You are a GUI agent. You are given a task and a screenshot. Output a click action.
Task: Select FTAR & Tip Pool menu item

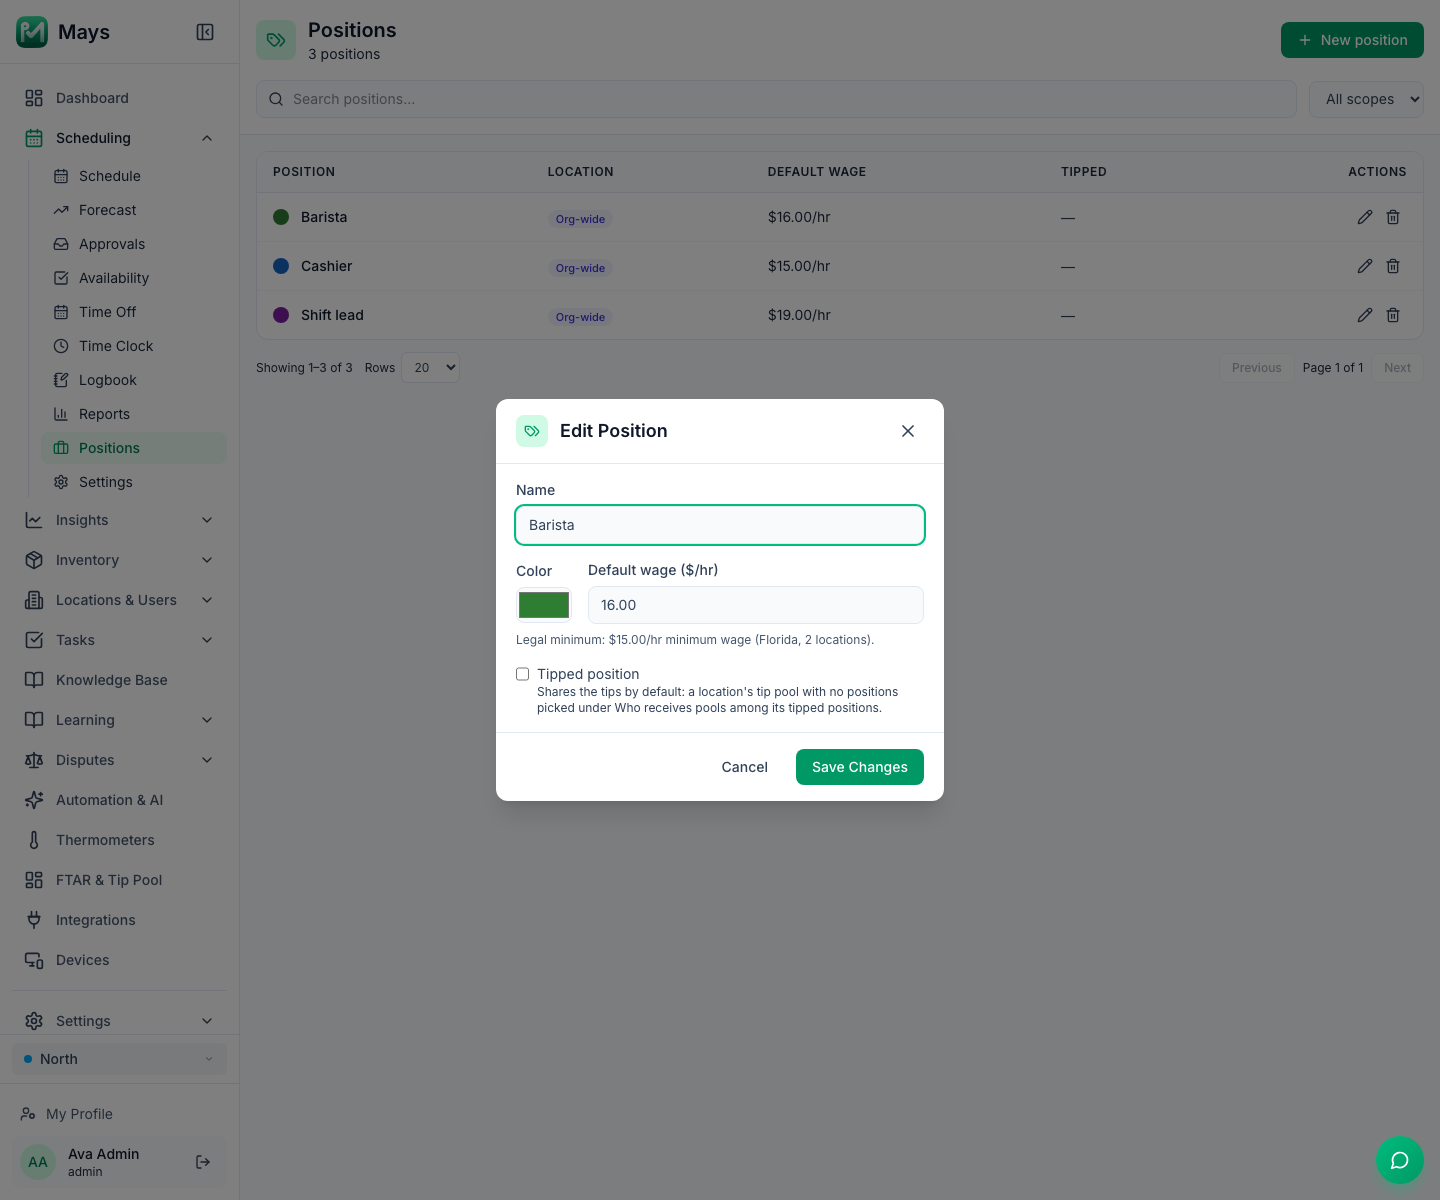[120, 880]
